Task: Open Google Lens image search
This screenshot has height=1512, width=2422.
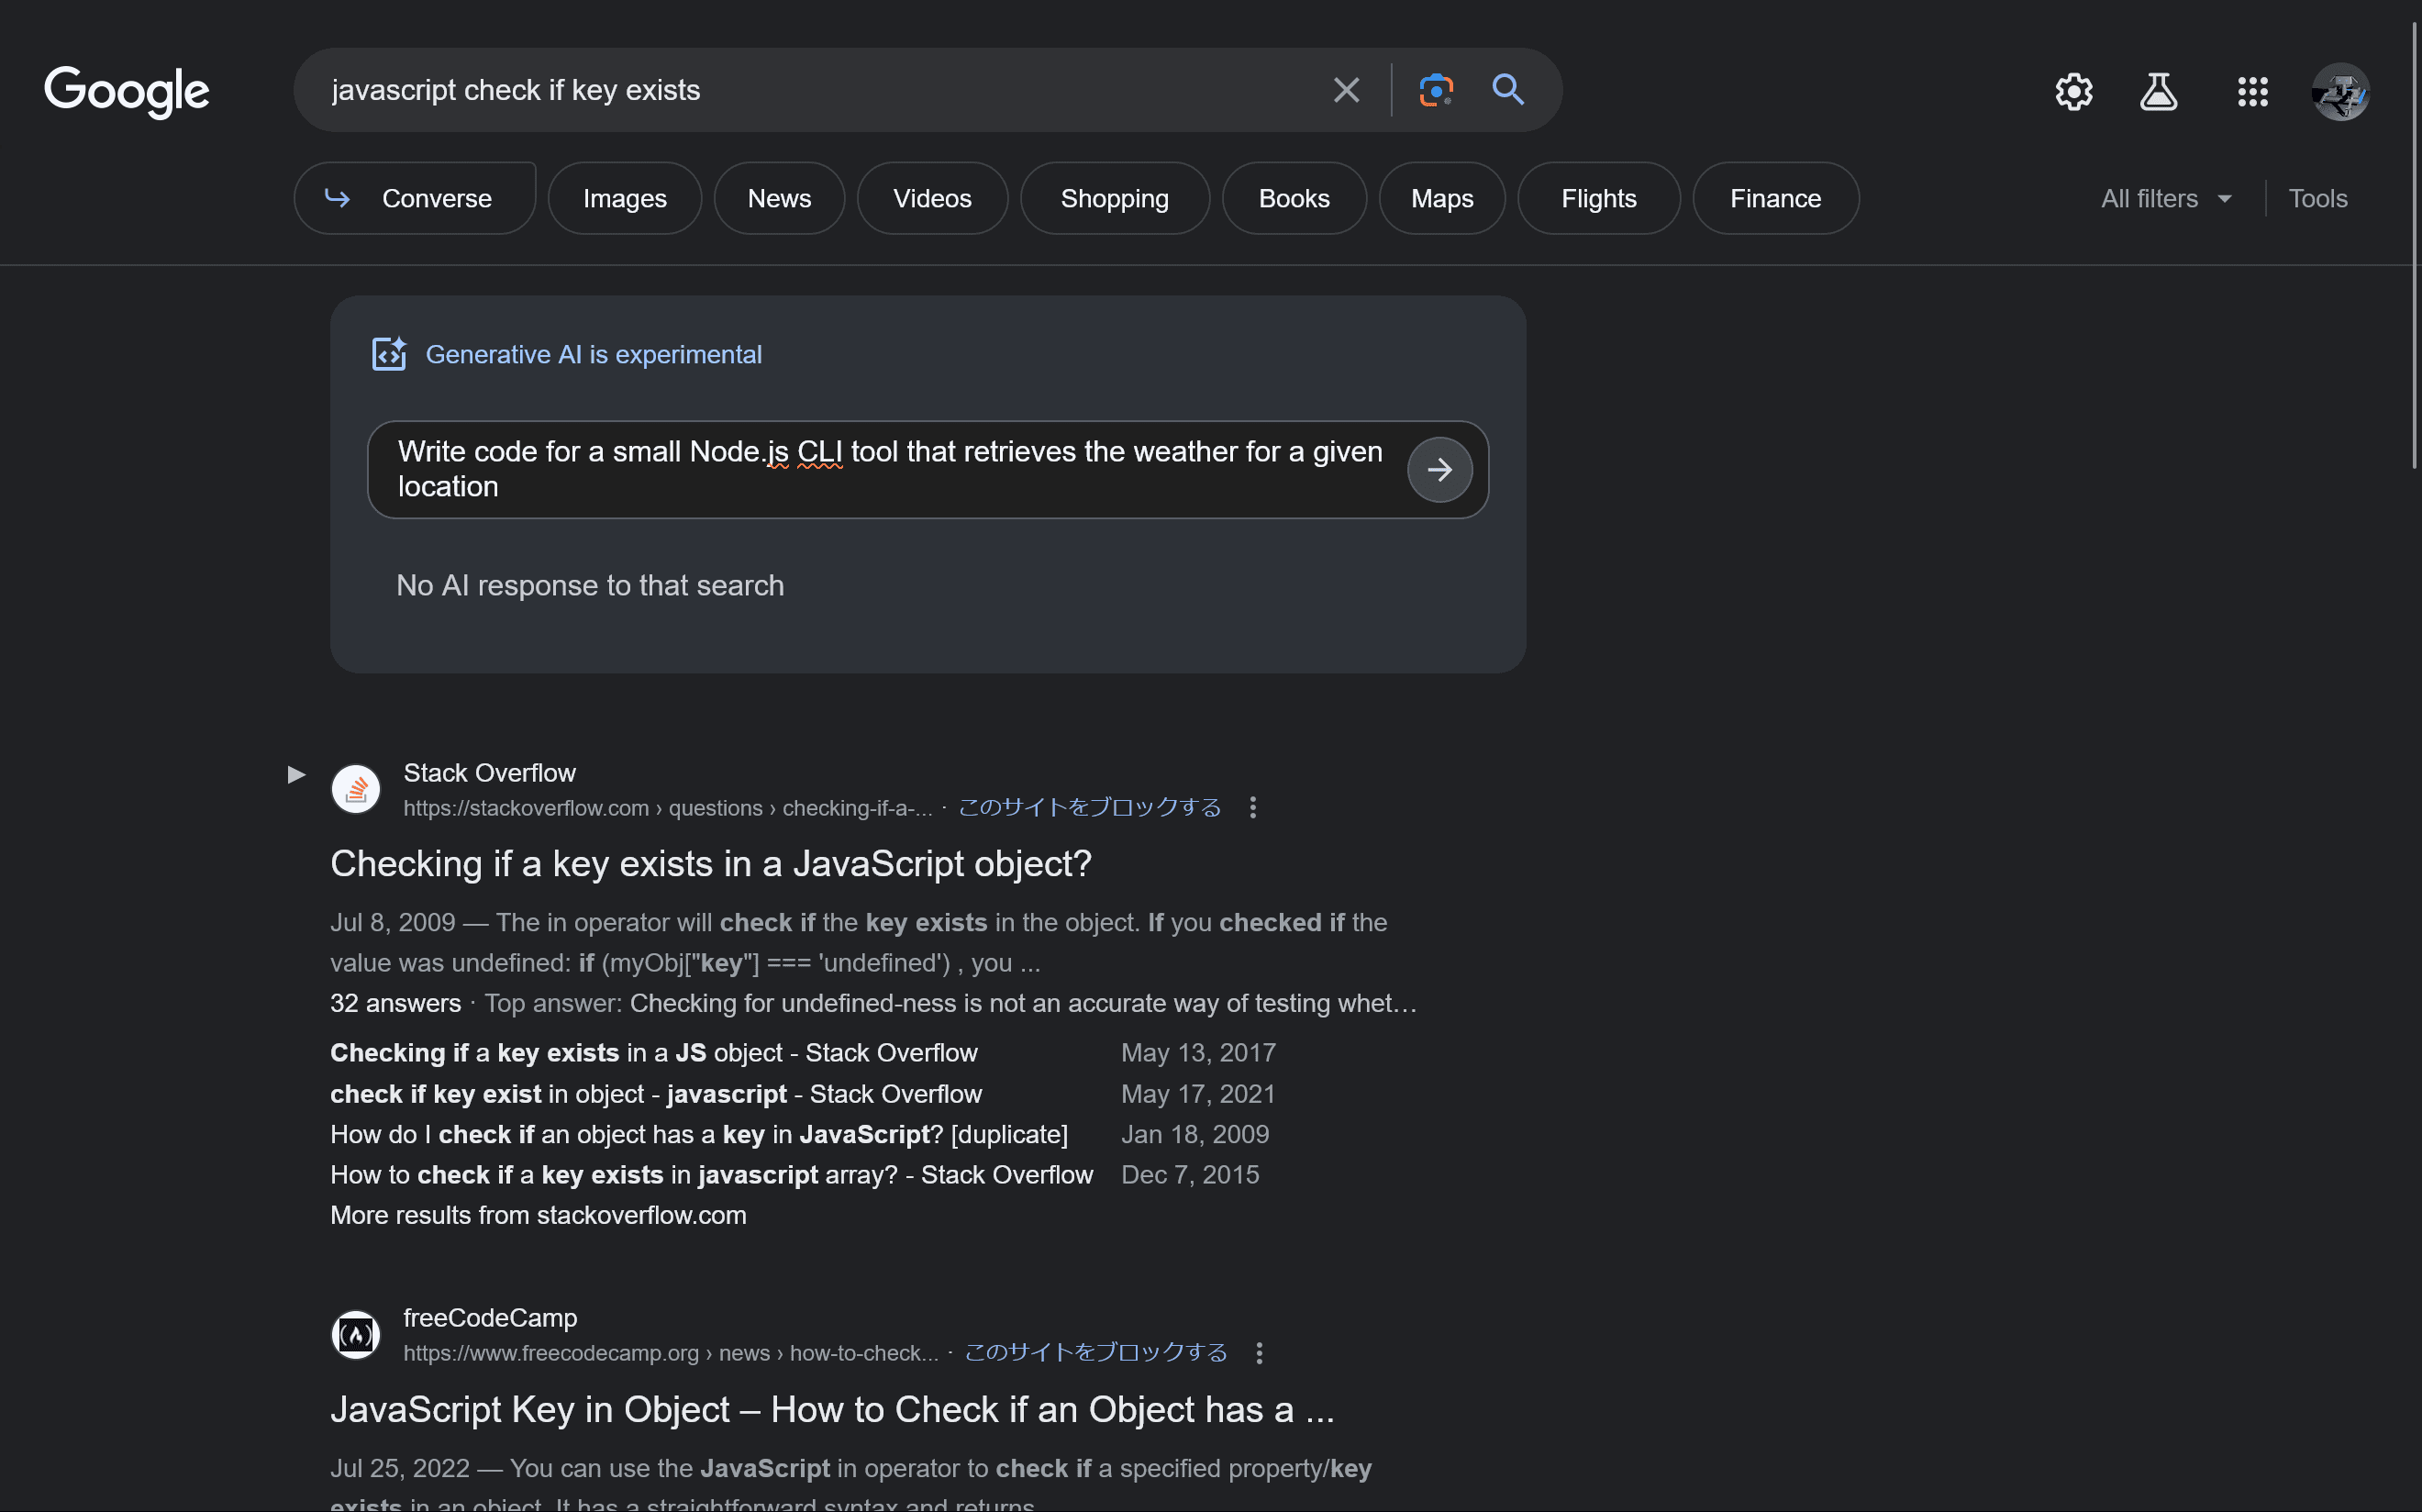Action: coord(1436,90)
